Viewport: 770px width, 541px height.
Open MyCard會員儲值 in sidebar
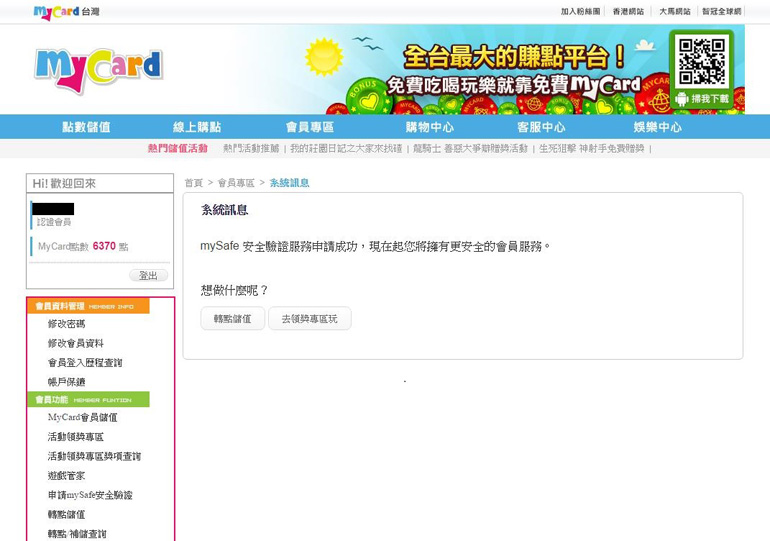(82, 417)
